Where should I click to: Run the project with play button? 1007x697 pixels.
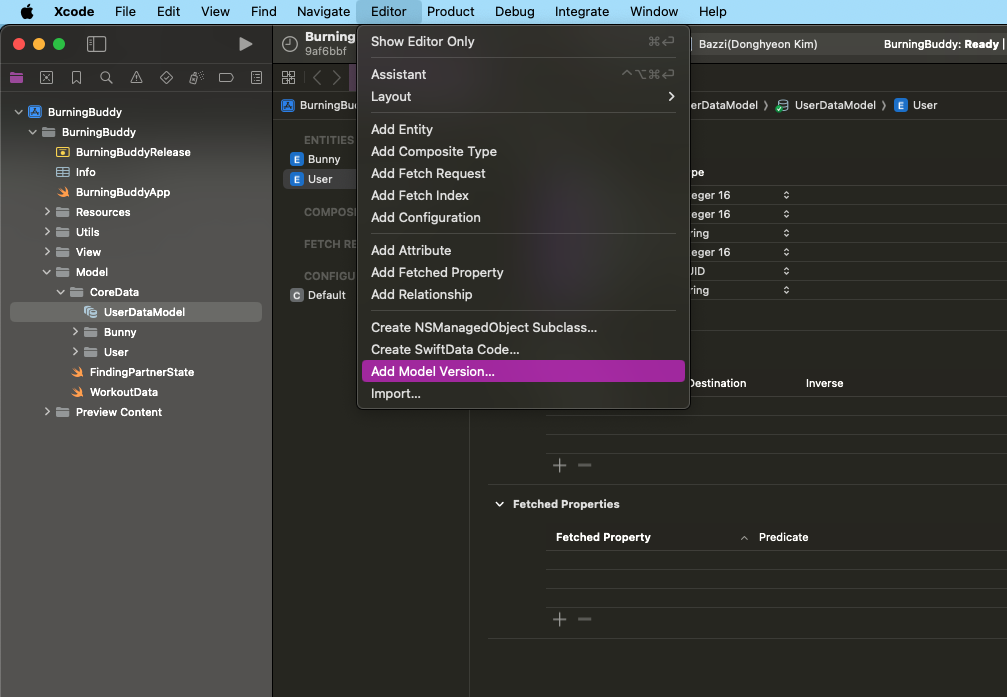point(245,44)
